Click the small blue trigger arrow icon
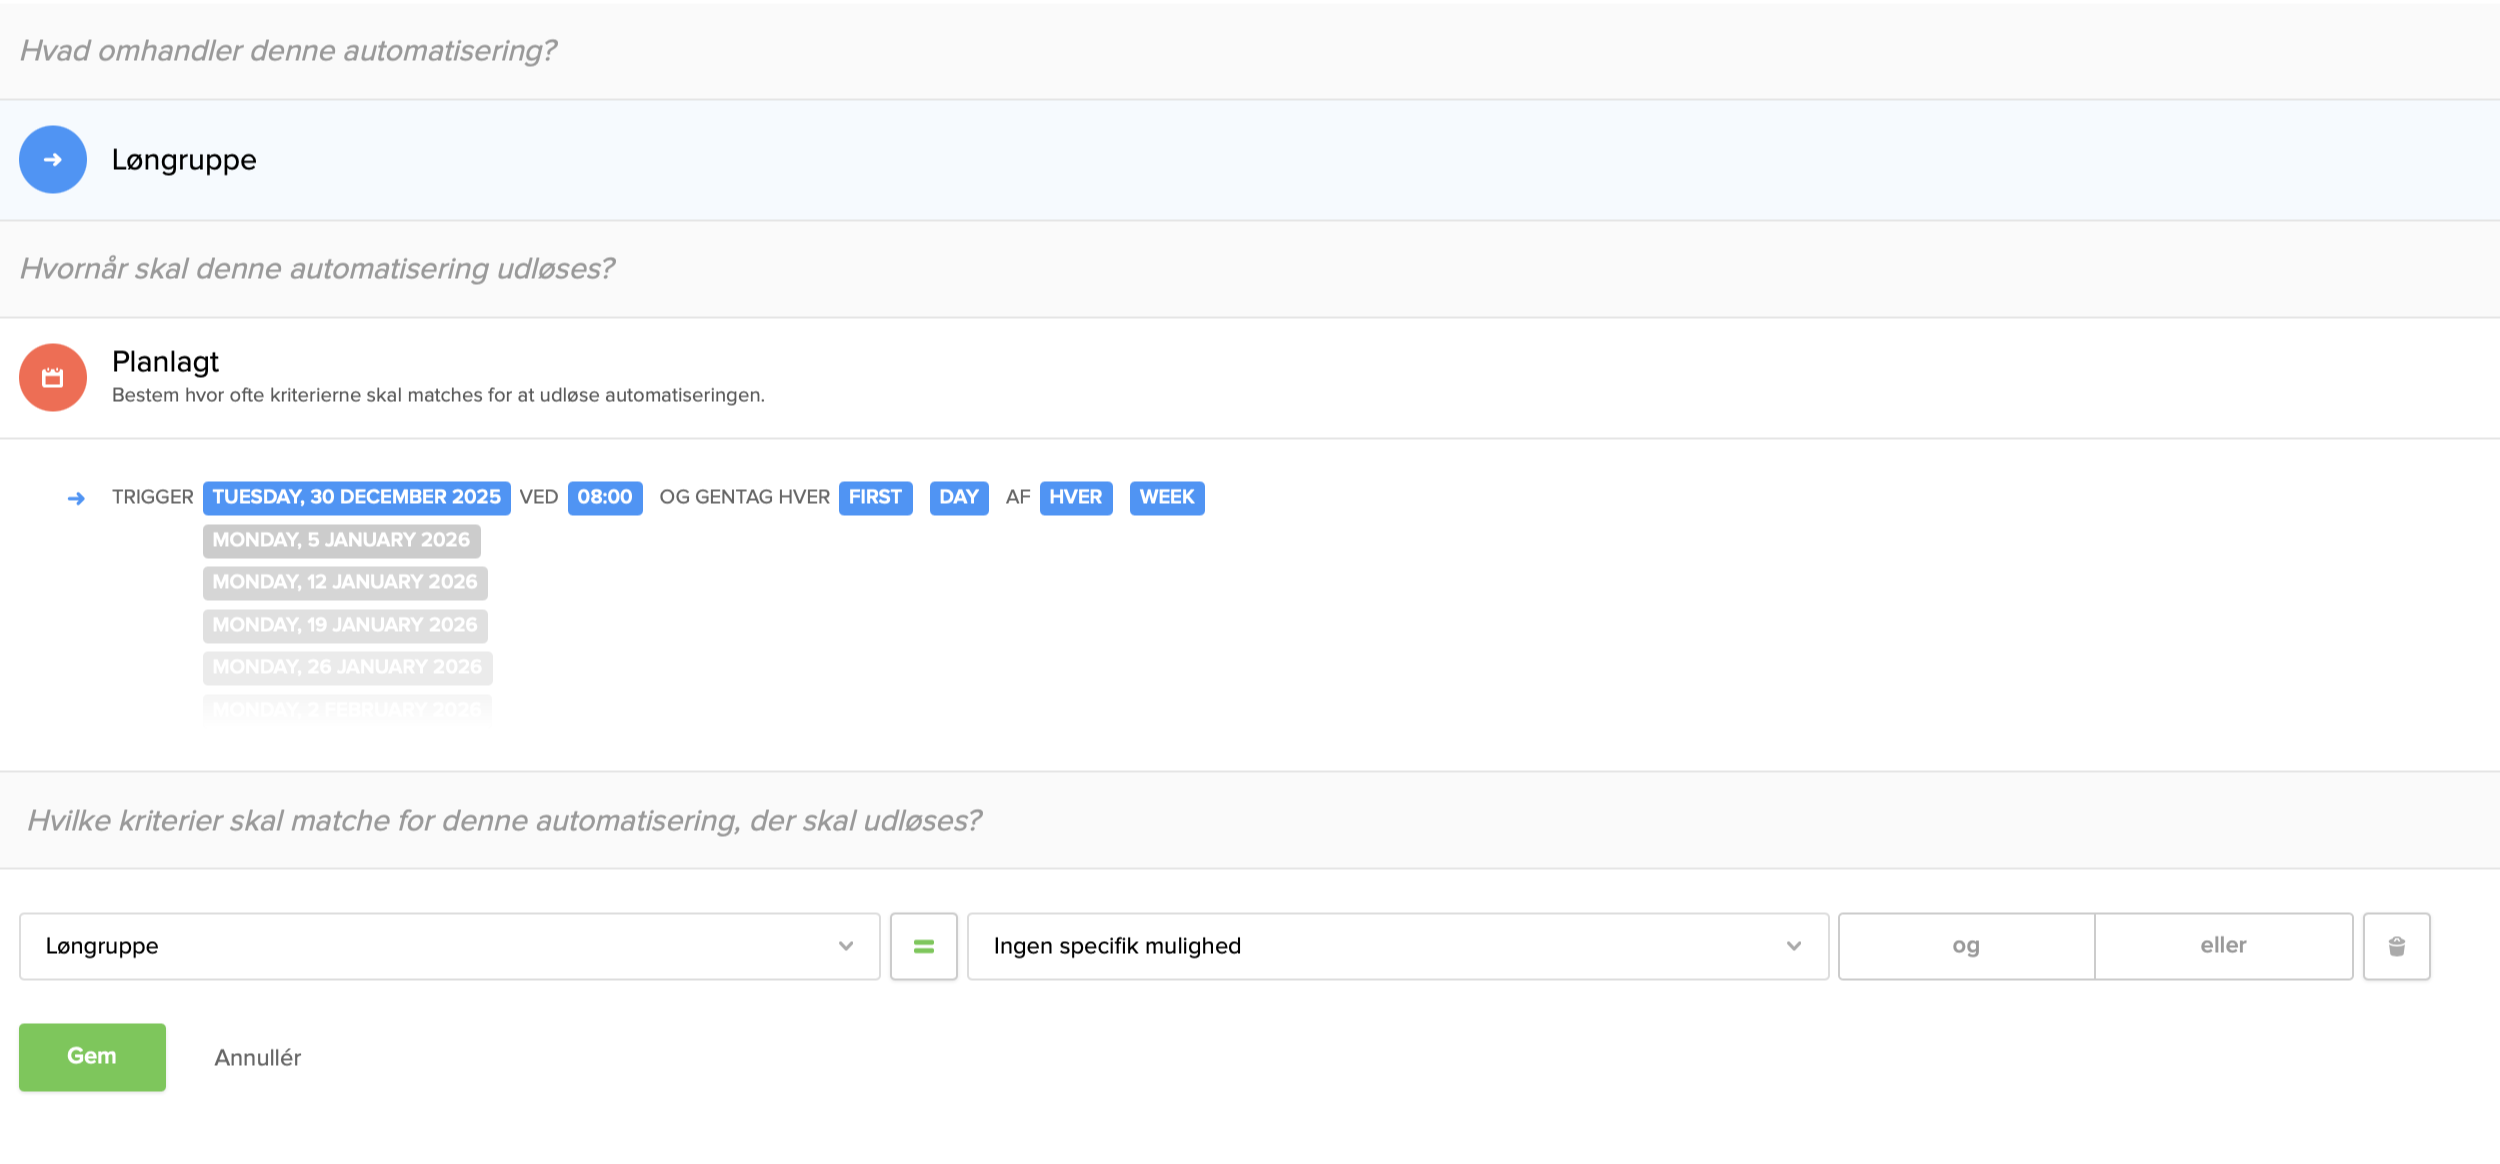Image resolution: width=2500 pixels, height=1164 pixels. [76, 498]
